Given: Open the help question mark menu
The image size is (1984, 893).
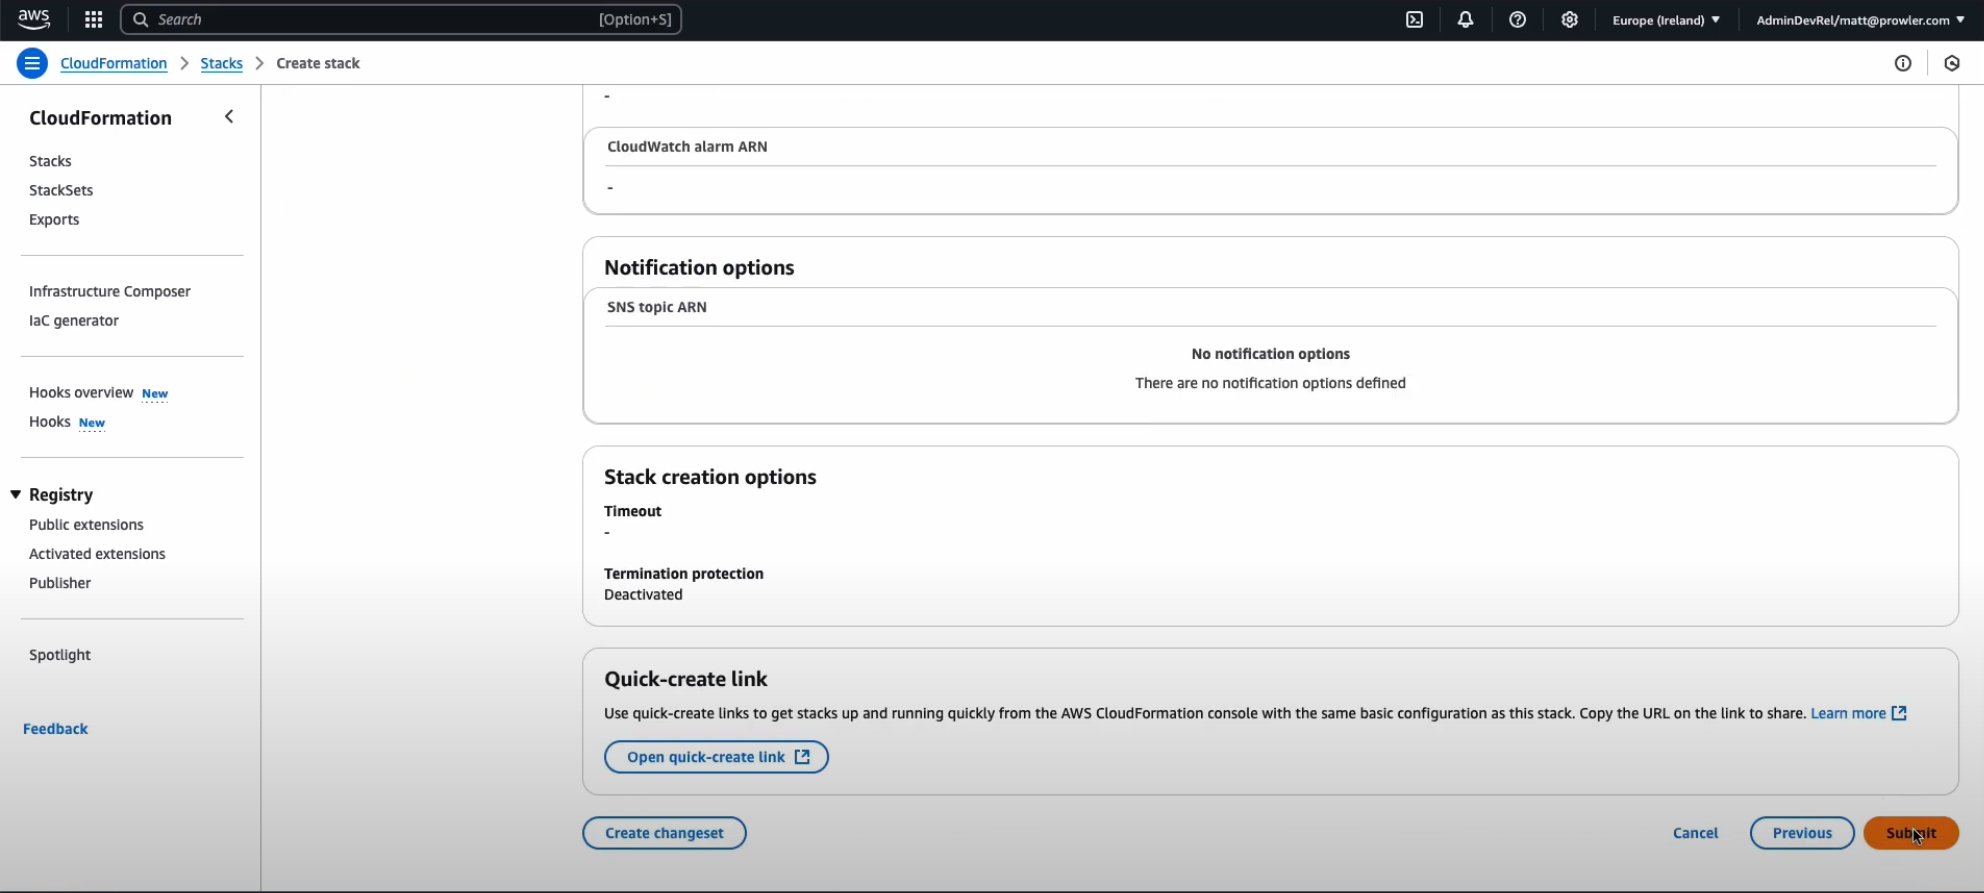Looking at the screenshot, I should coord(1517,19).
